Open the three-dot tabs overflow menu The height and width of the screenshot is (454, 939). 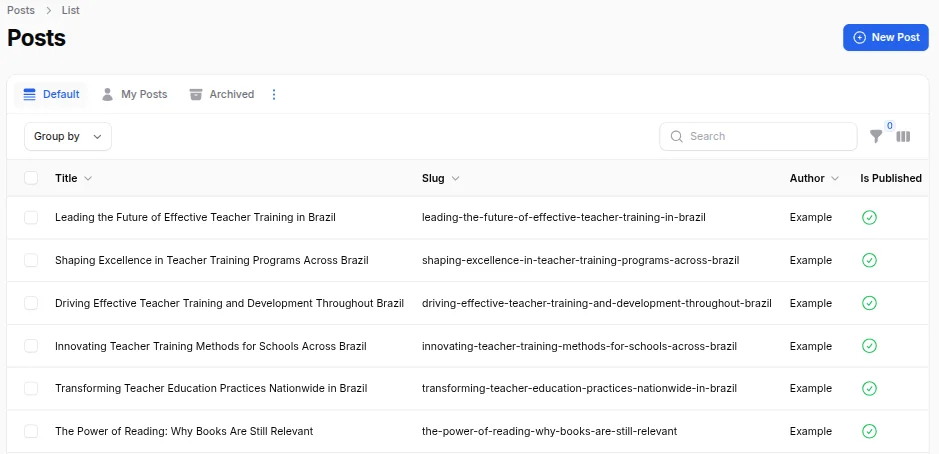274,94
